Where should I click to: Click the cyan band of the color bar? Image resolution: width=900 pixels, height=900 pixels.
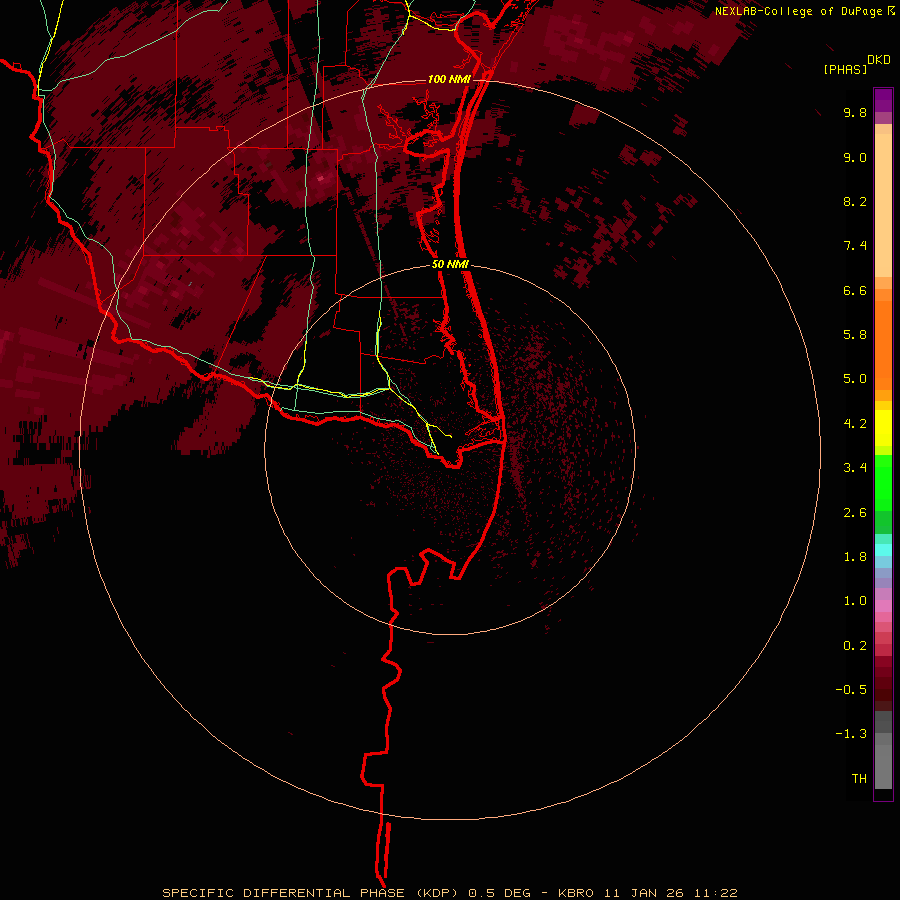(x=883, y=550)
